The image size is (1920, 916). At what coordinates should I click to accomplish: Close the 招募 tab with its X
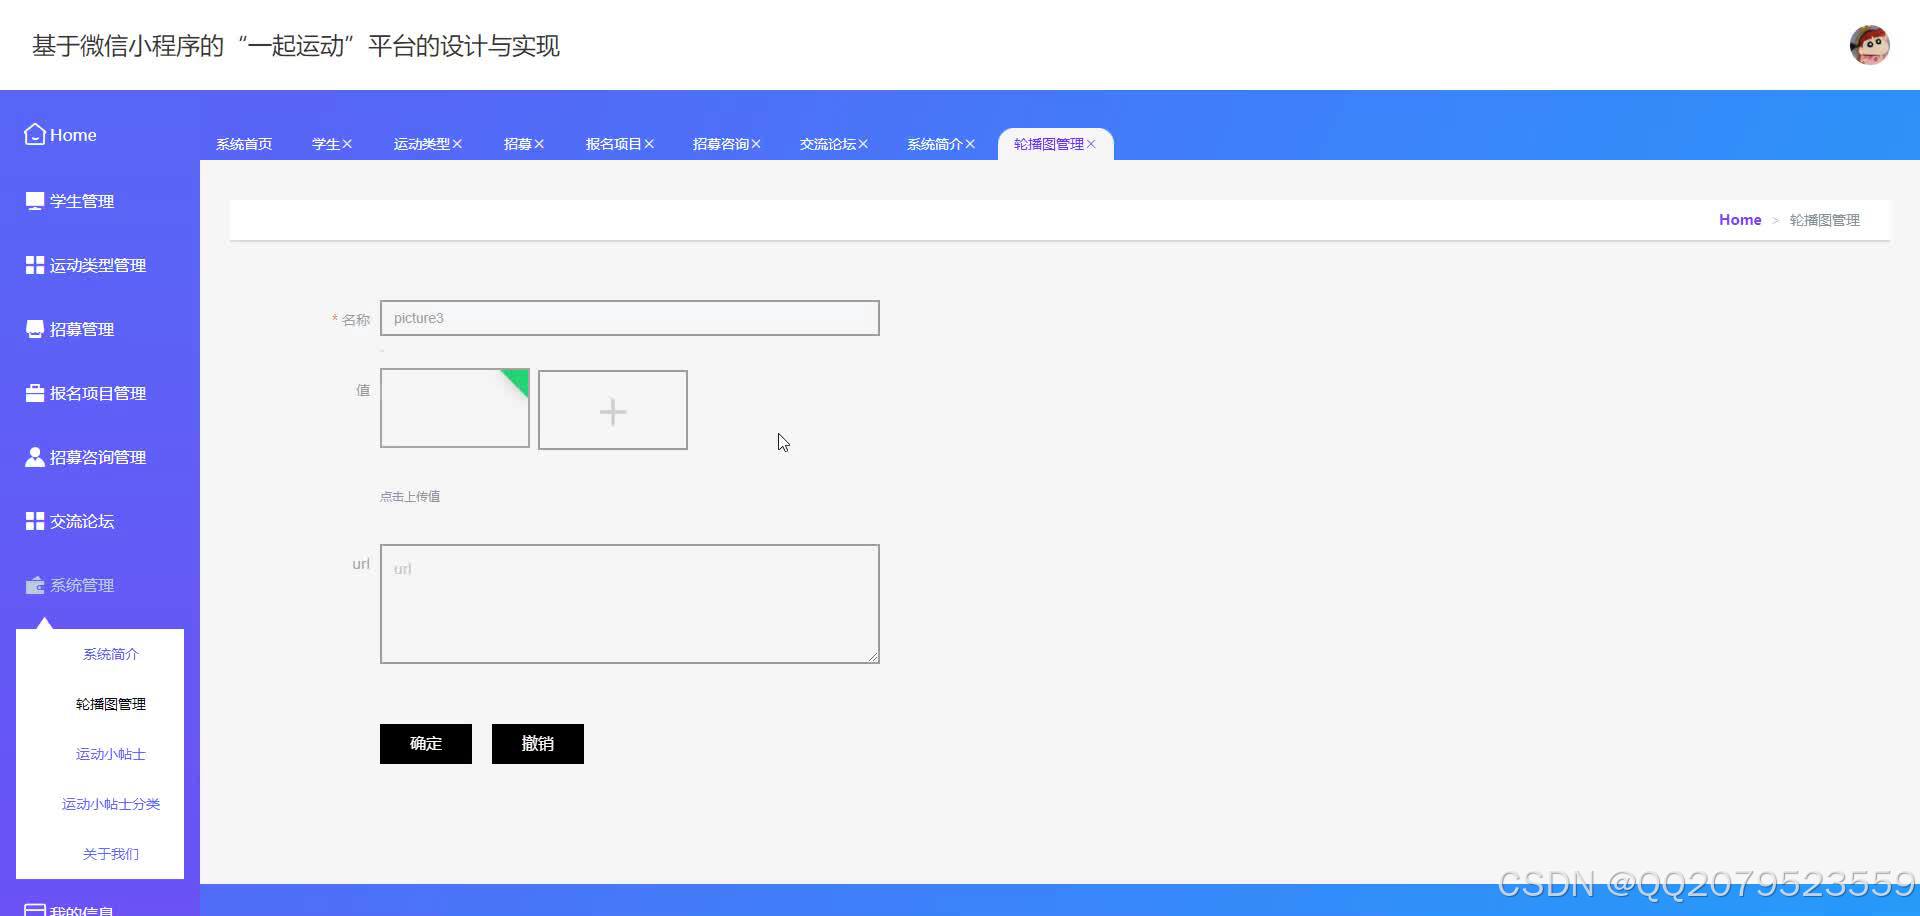pyautogui.click(x=539, y=144)
